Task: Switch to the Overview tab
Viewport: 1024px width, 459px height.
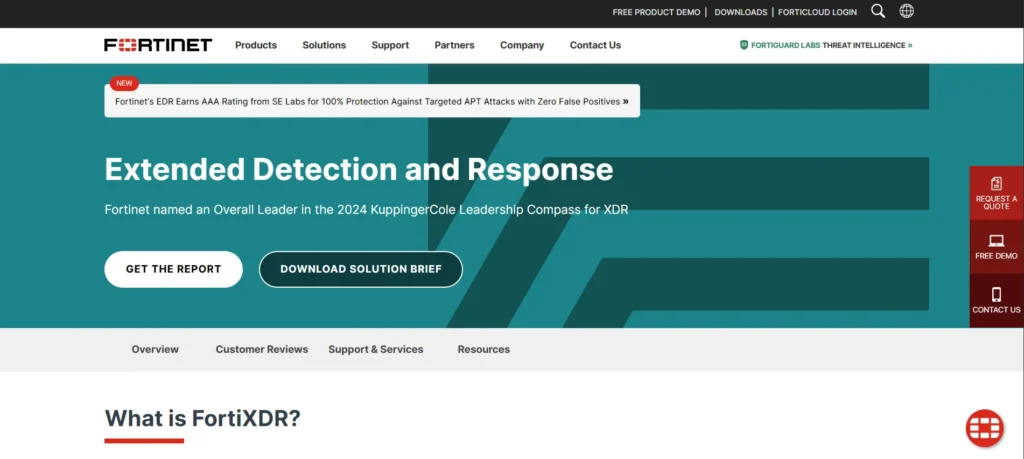Action: pyautogui.click(x=155, y=349)
